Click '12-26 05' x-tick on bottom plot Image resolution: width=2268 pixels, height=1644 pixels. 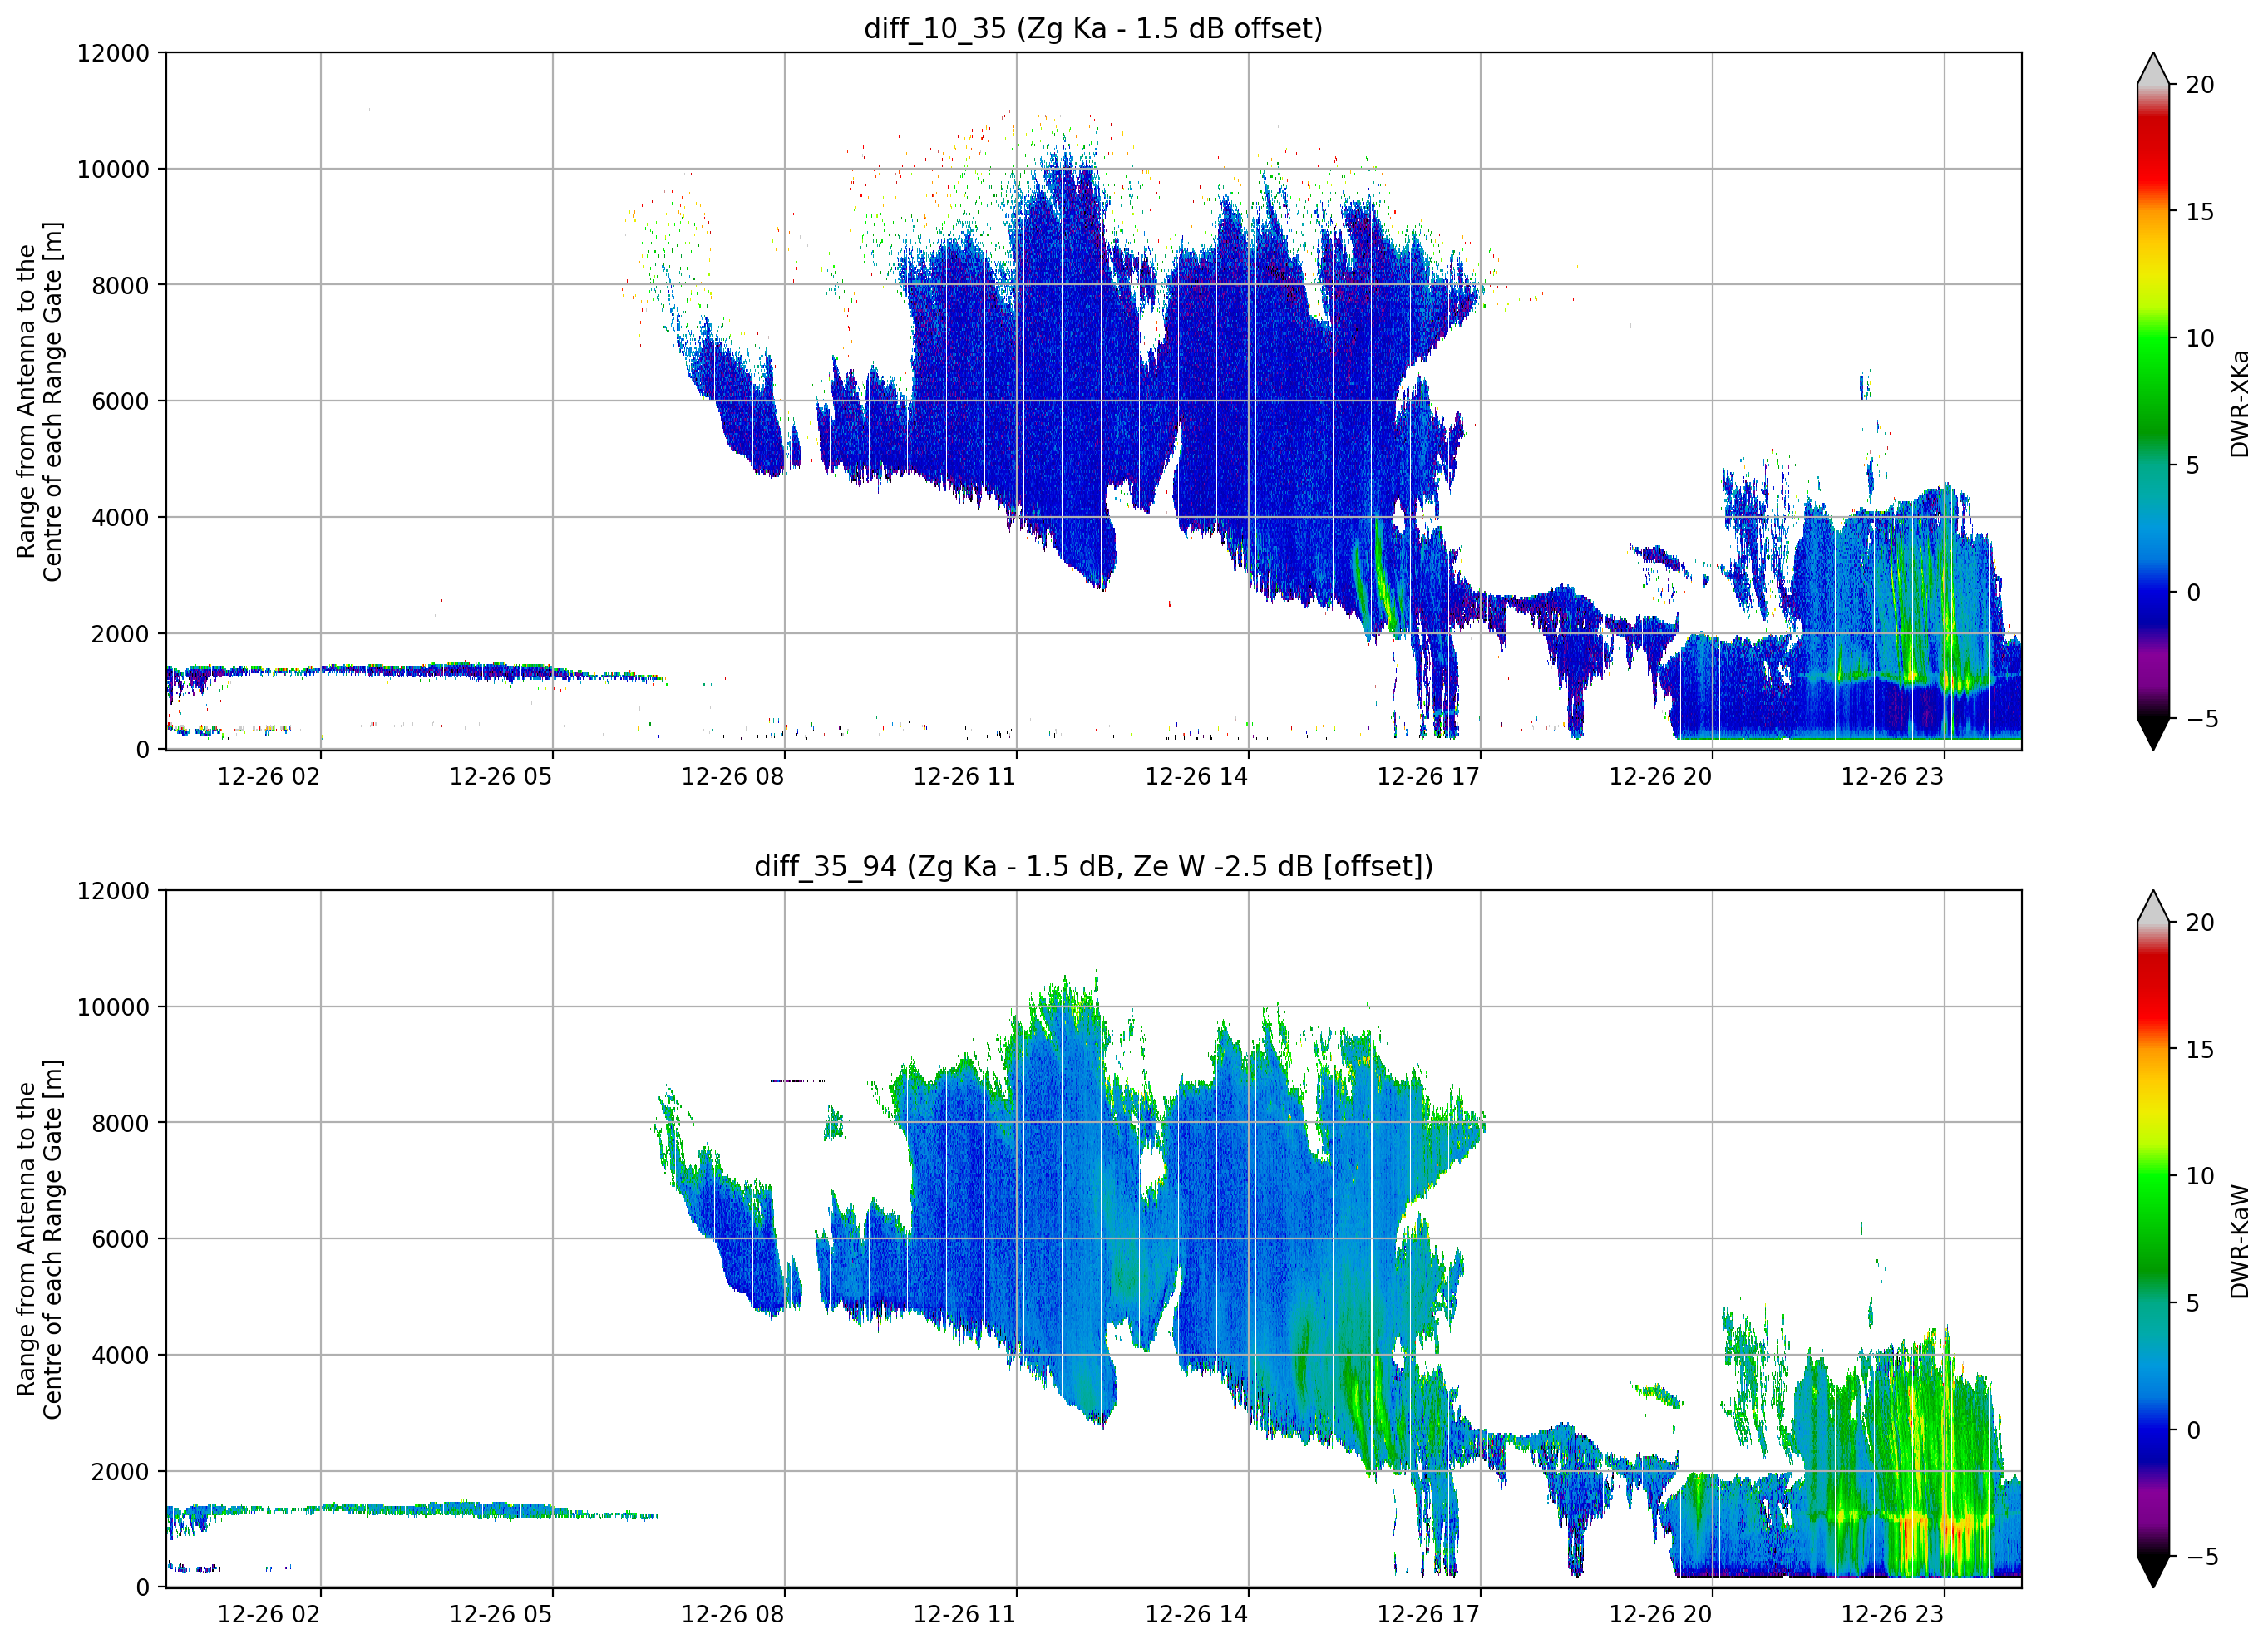(x=501, y=1614)
